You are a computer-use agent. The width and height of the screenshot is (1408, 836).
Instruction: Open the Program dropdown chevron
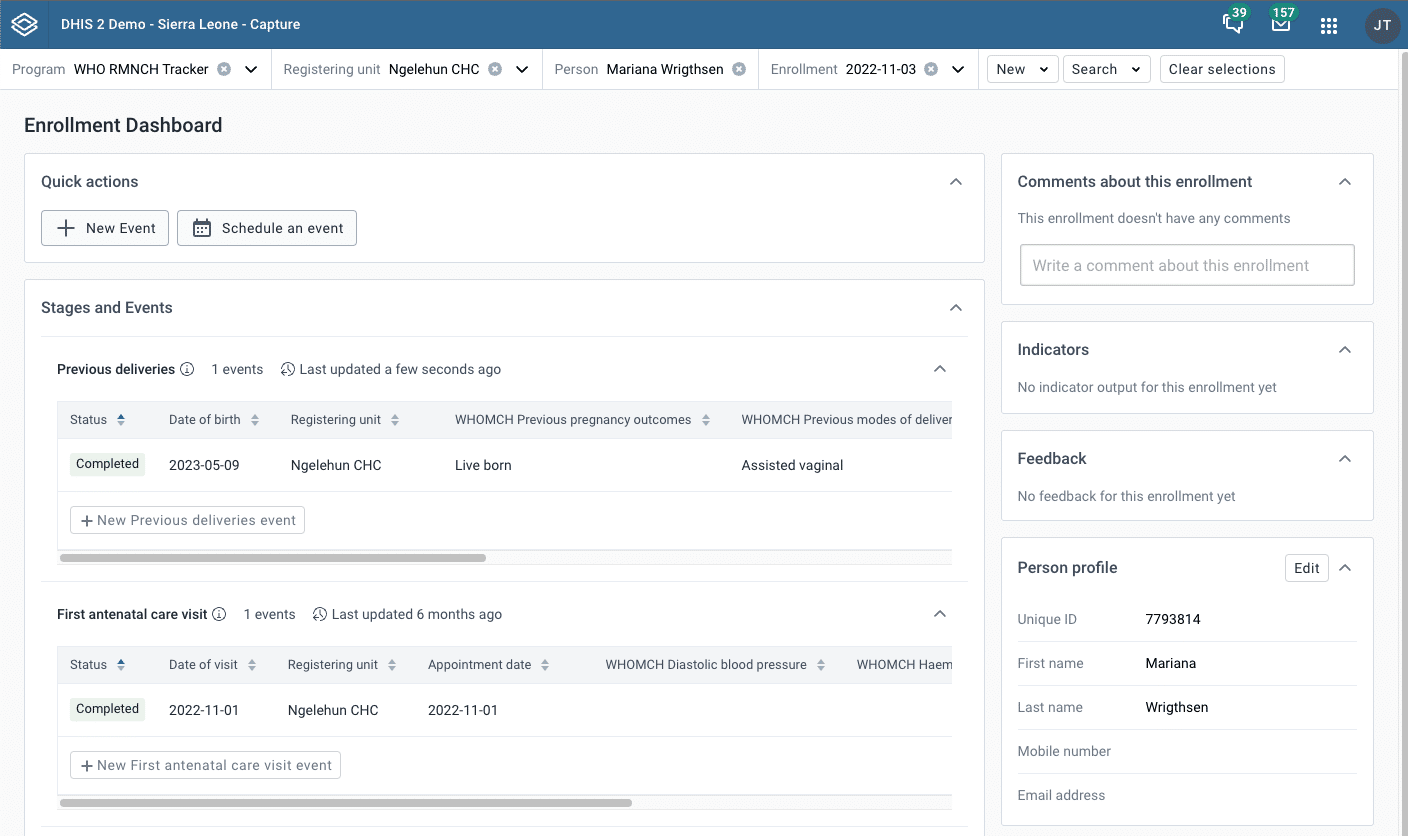click(251, 70)
